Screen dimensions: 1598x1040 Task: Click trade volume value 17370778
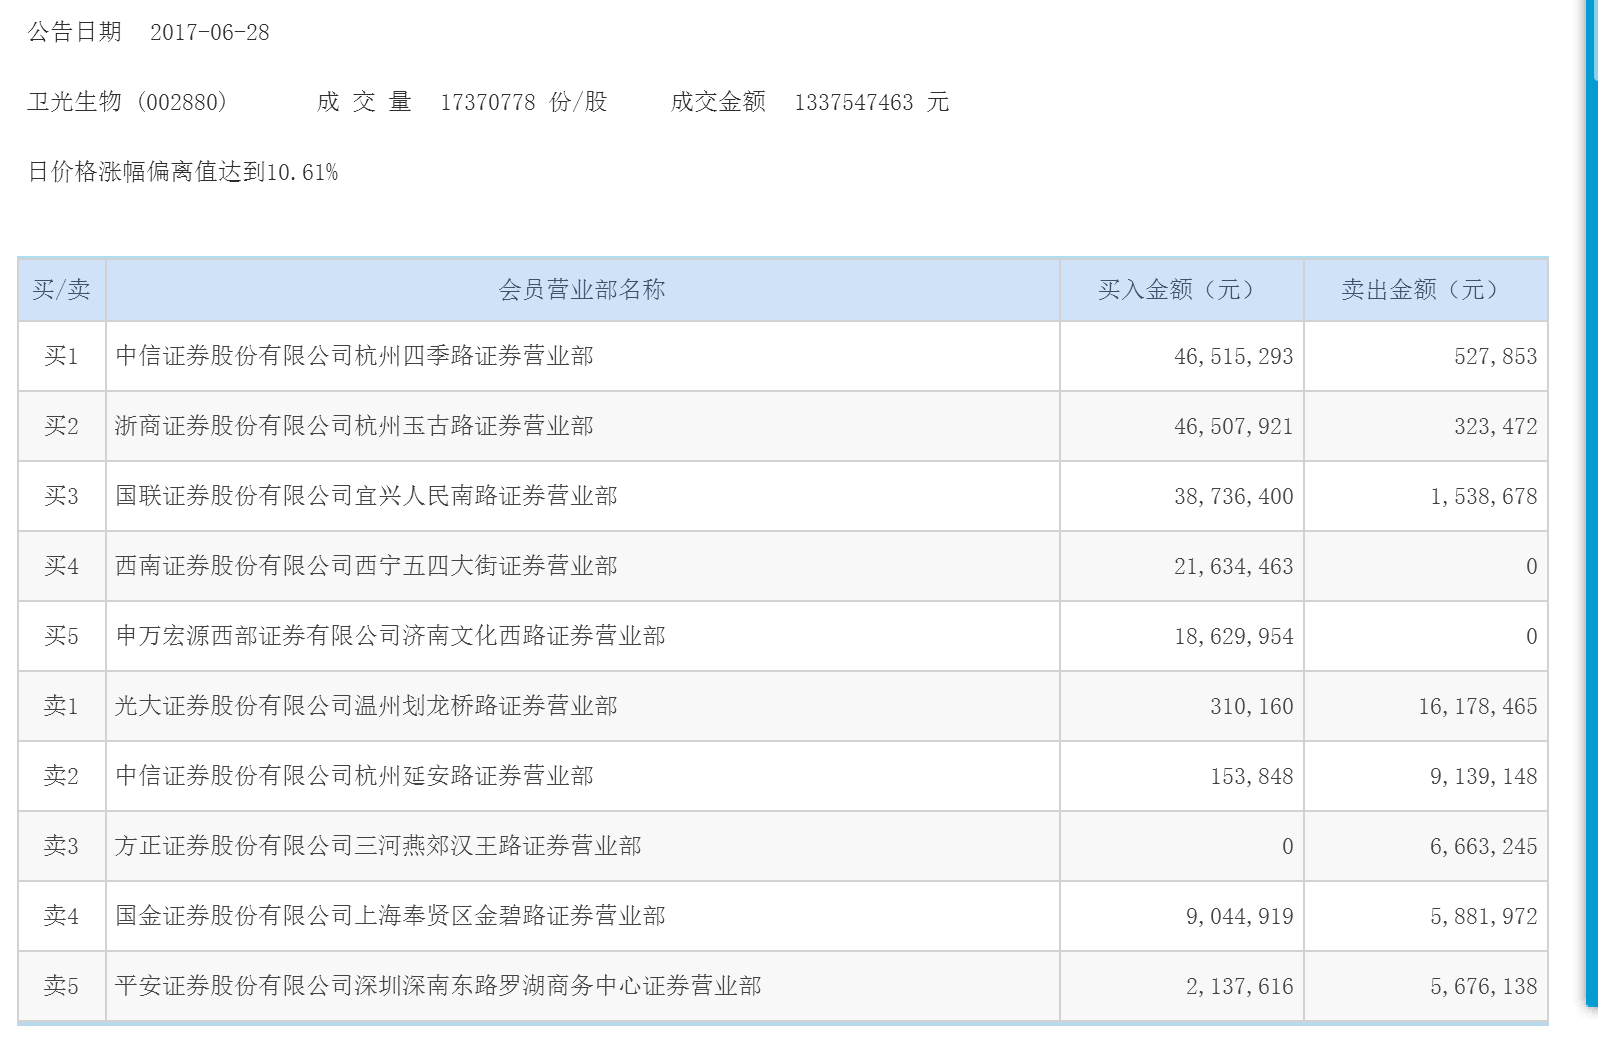click(x=488, y=102)
